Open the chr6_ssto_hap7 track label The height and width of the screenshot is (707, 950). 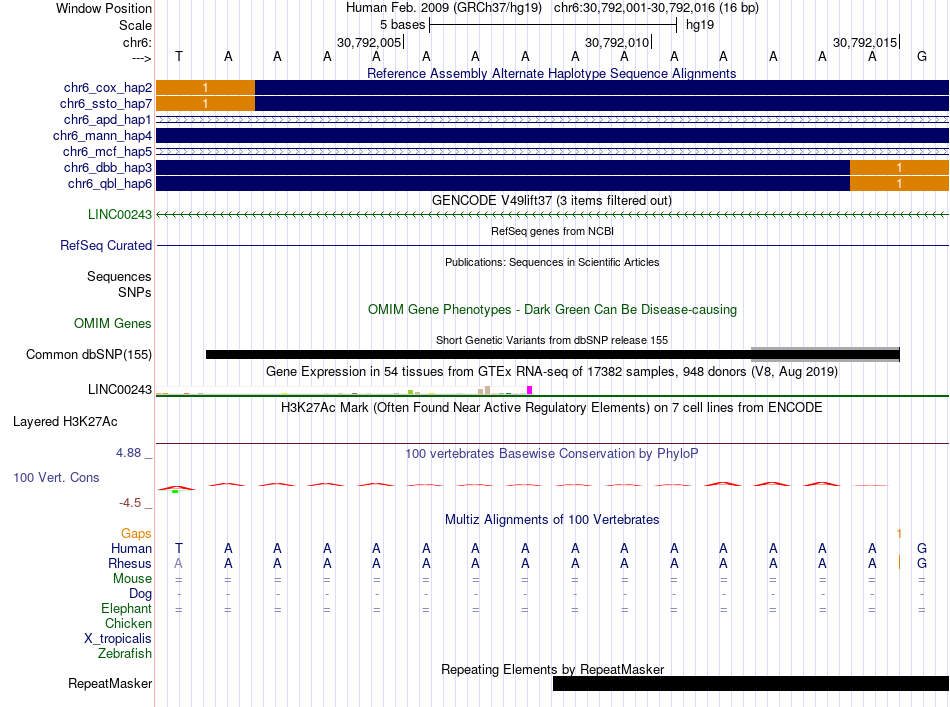pos(105,104)
